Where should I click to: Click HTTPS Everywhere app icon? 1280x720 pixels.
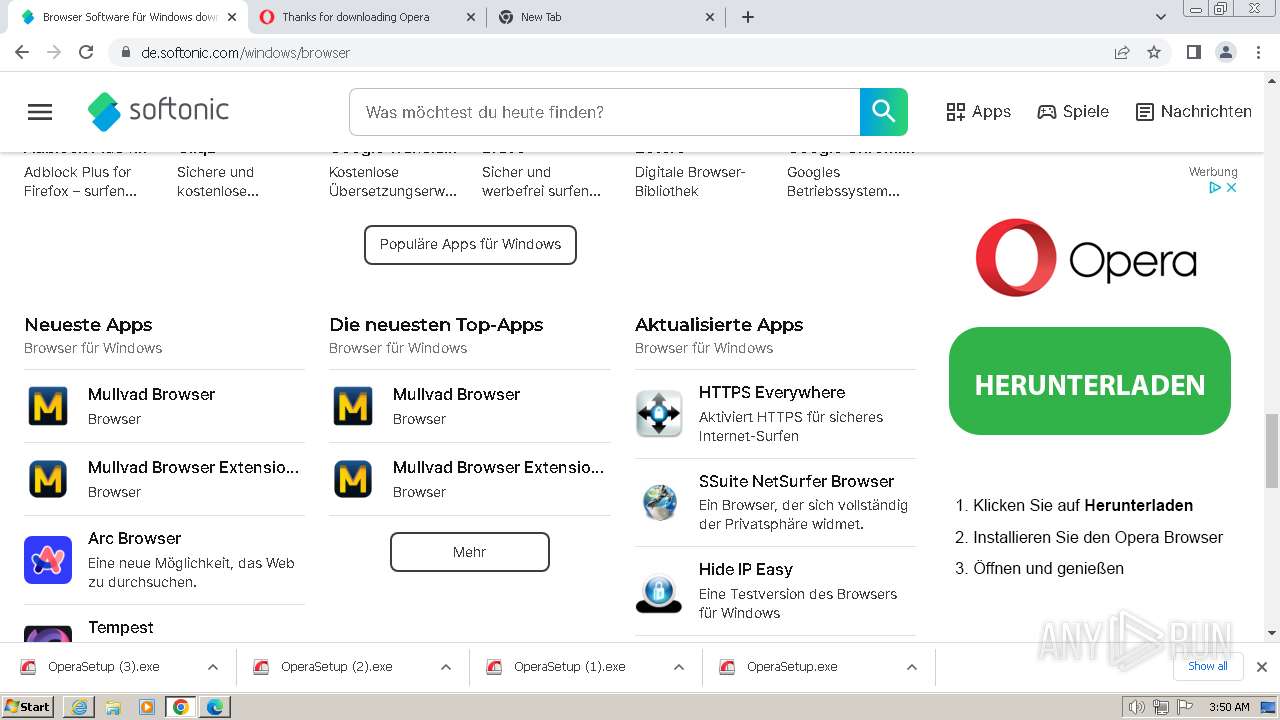(659, 414)
